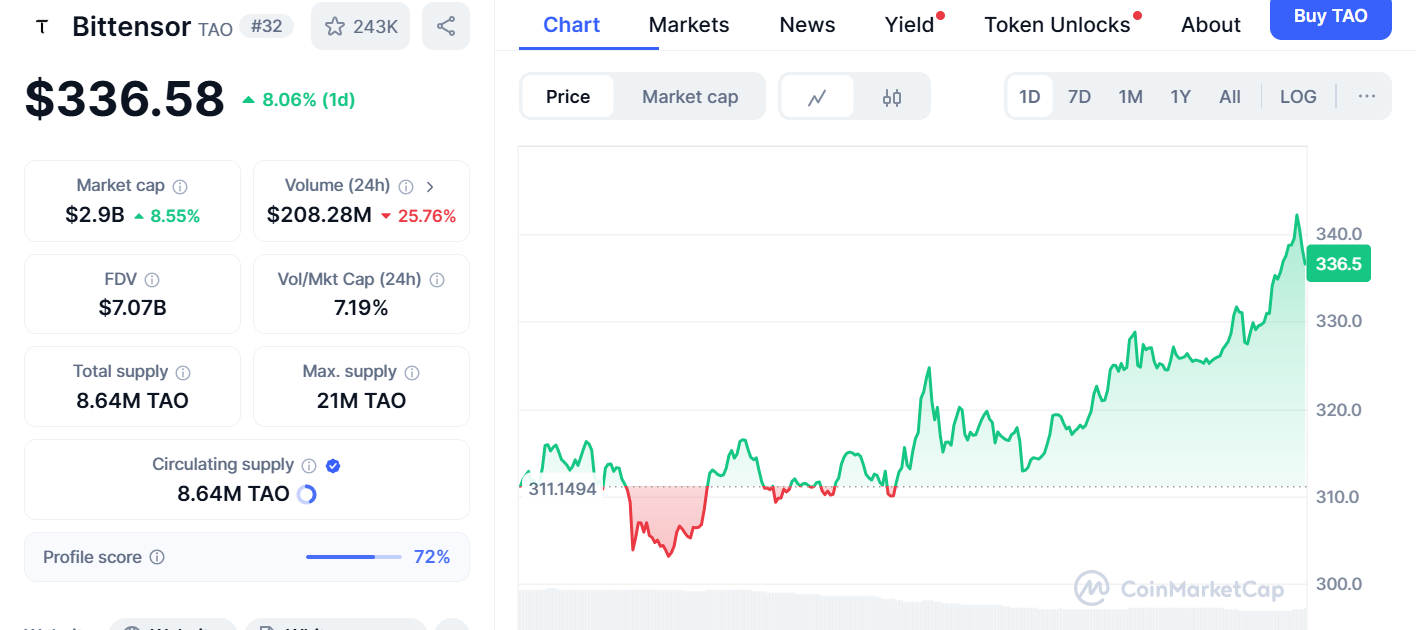Click the $336.58 price value
The image size is (1416, 630).
tap(125, 99)
